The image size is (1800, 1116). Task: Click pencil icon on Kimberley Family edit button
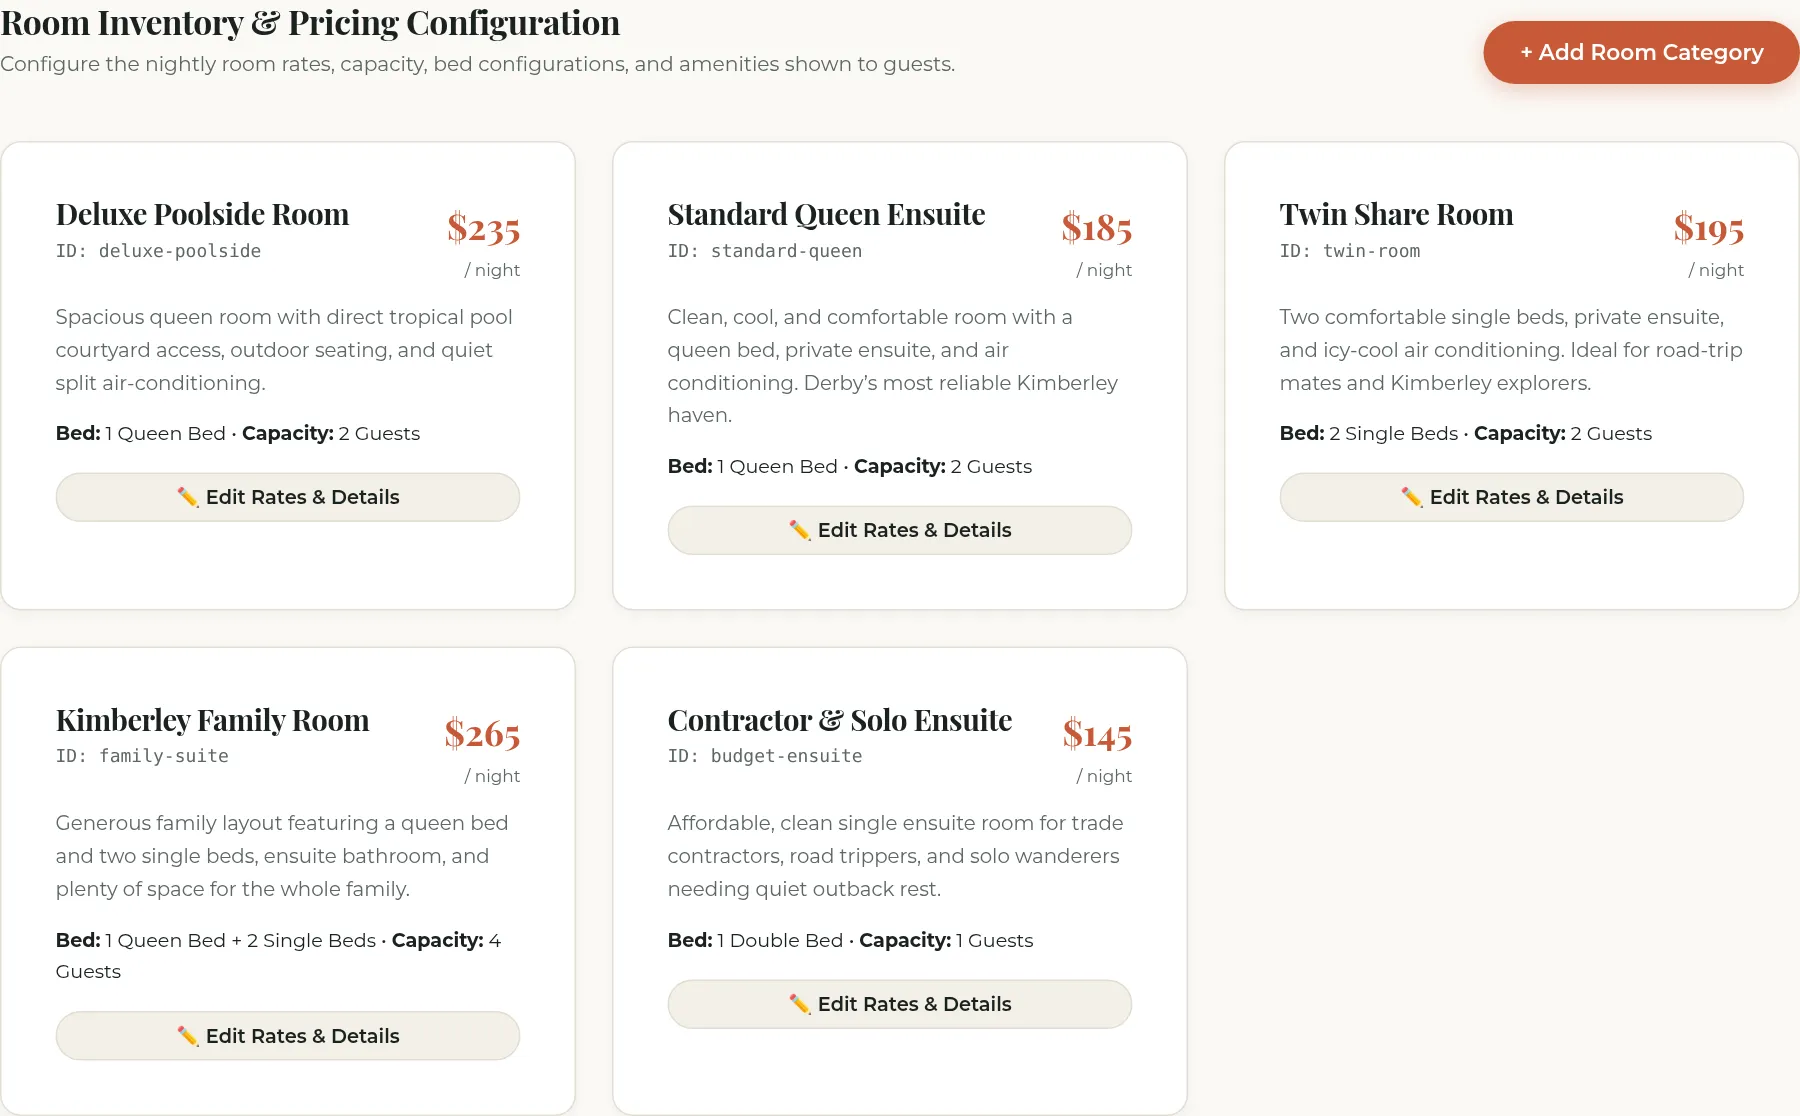pos(188,1036)
